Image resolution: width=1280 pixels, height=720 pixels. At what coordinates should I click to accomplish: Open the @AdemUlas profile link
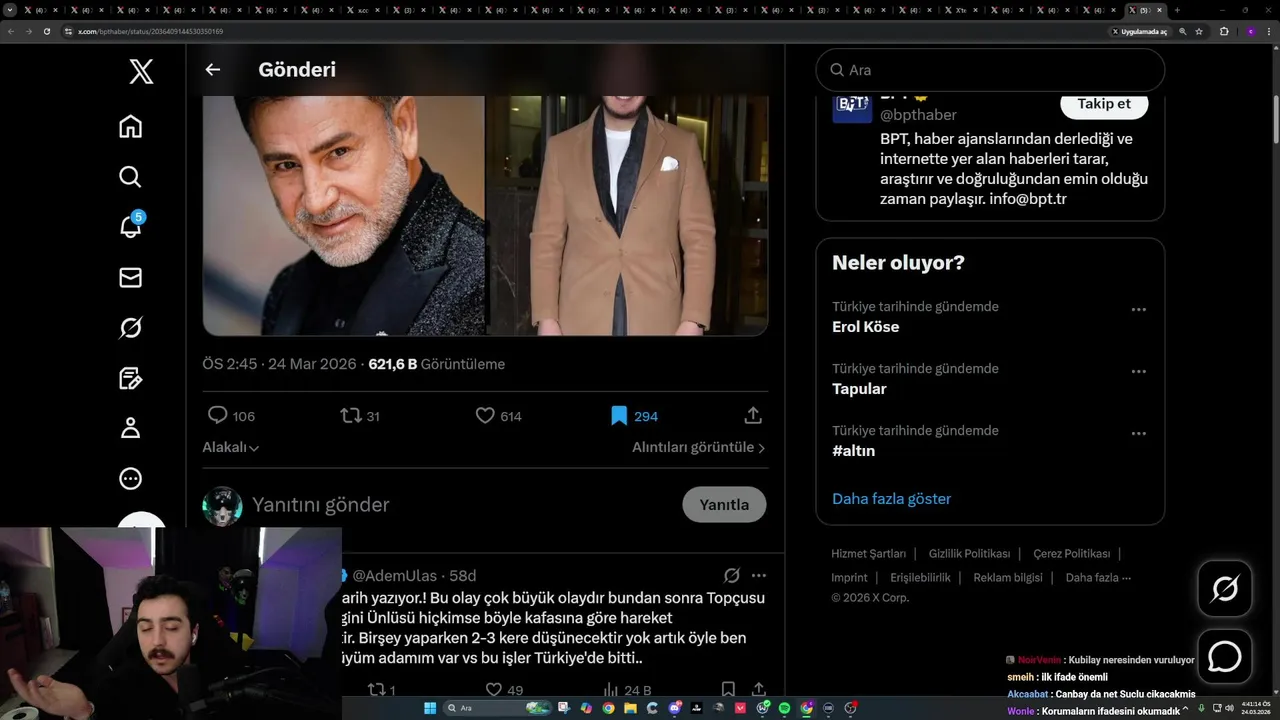[x=394, y=575]
